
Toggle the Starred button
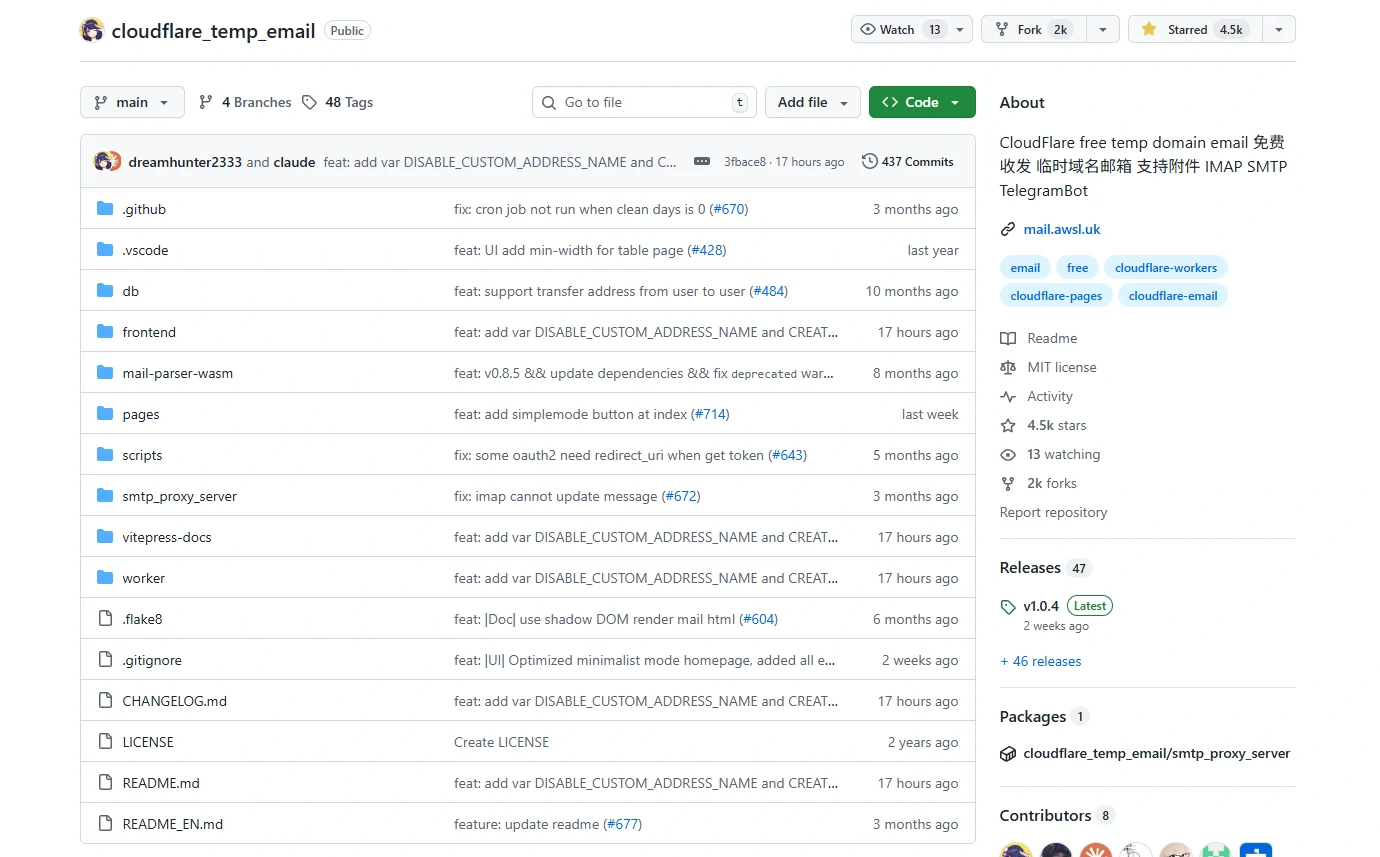pyautogui.click(x=1195, y=30)
